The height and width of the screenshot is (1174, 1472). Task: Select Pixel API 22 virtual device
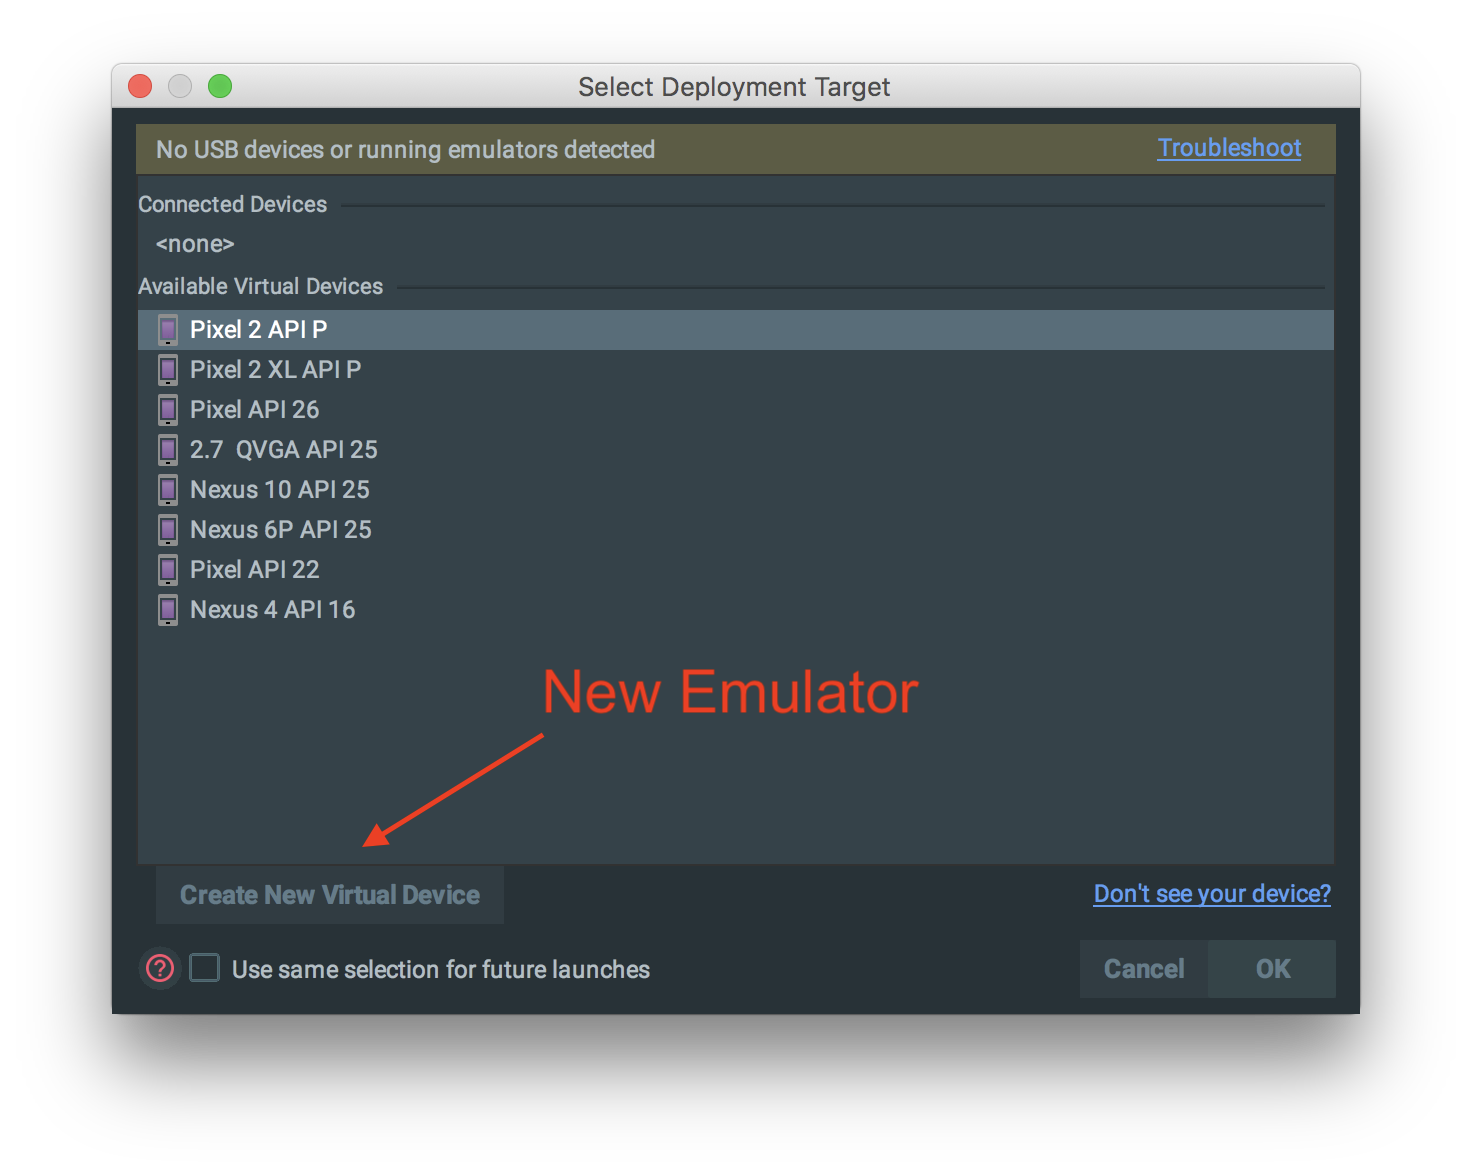coord(736,570)
